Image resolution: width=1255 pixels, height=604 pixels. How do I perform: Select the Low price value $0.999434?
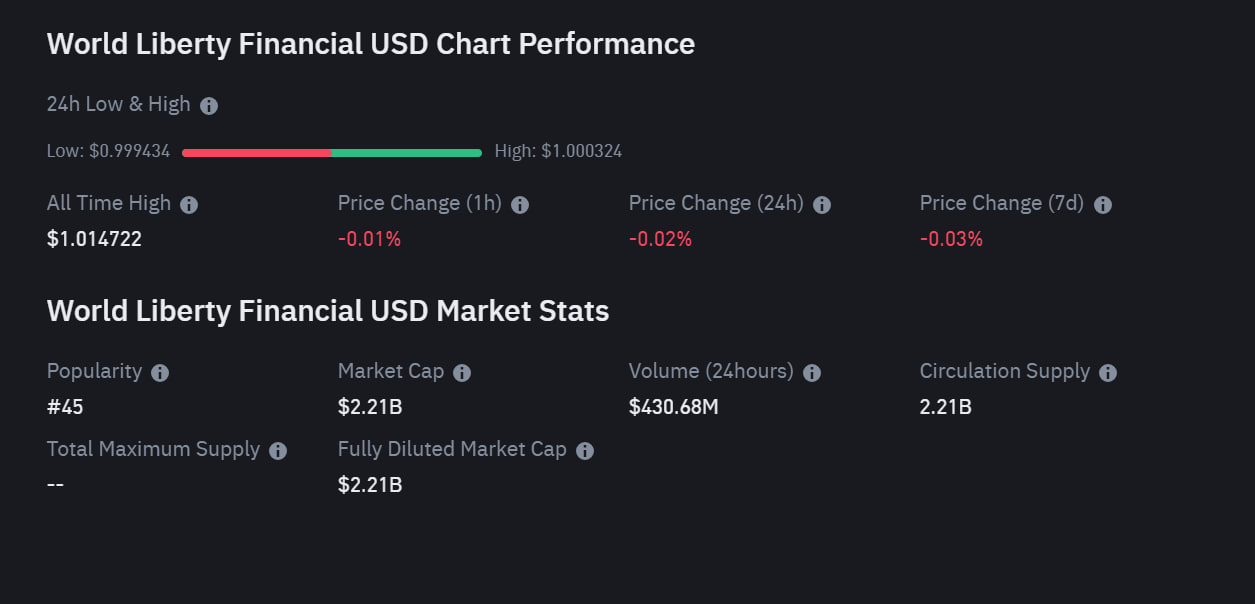pos(110,151)
